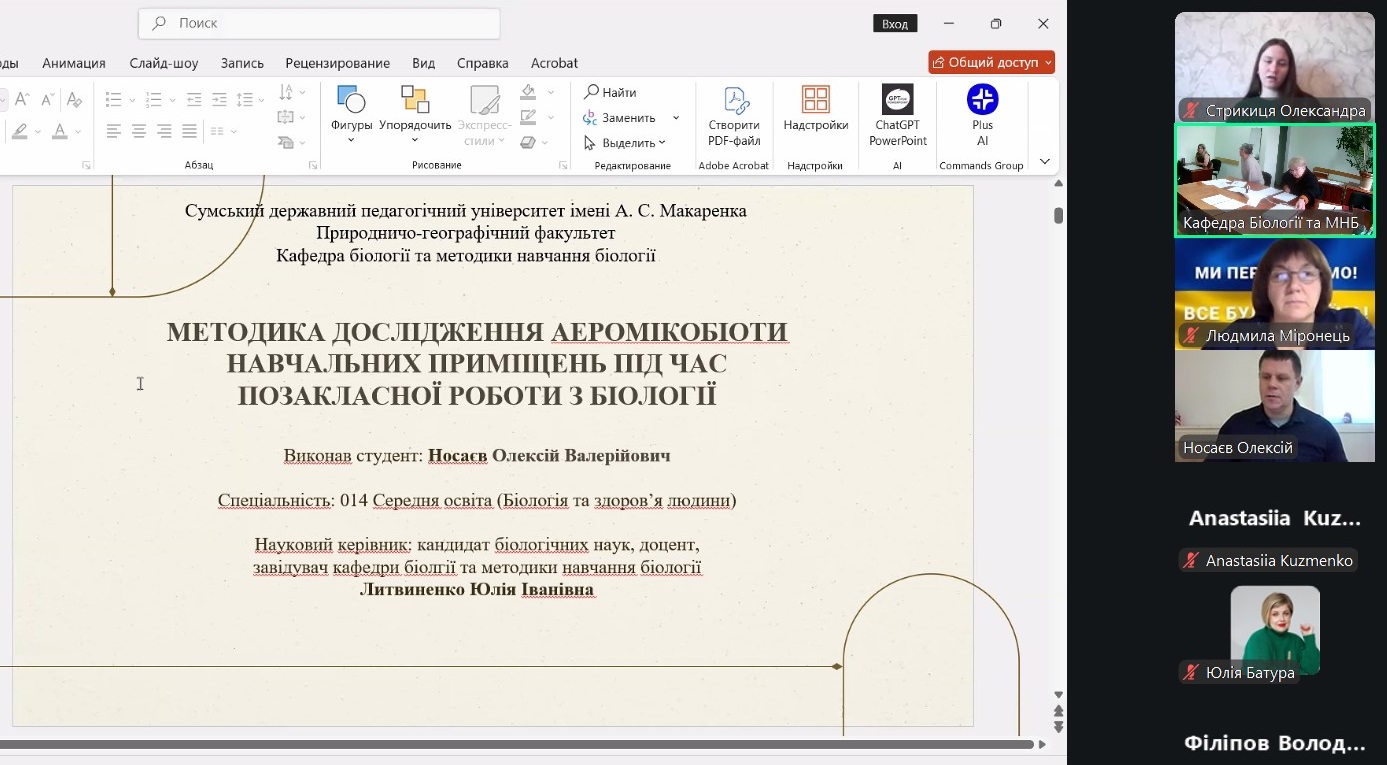This screenshot has width=1387, height=765.
Task: Click the clear formatting icon
Action: click(73, 99)
